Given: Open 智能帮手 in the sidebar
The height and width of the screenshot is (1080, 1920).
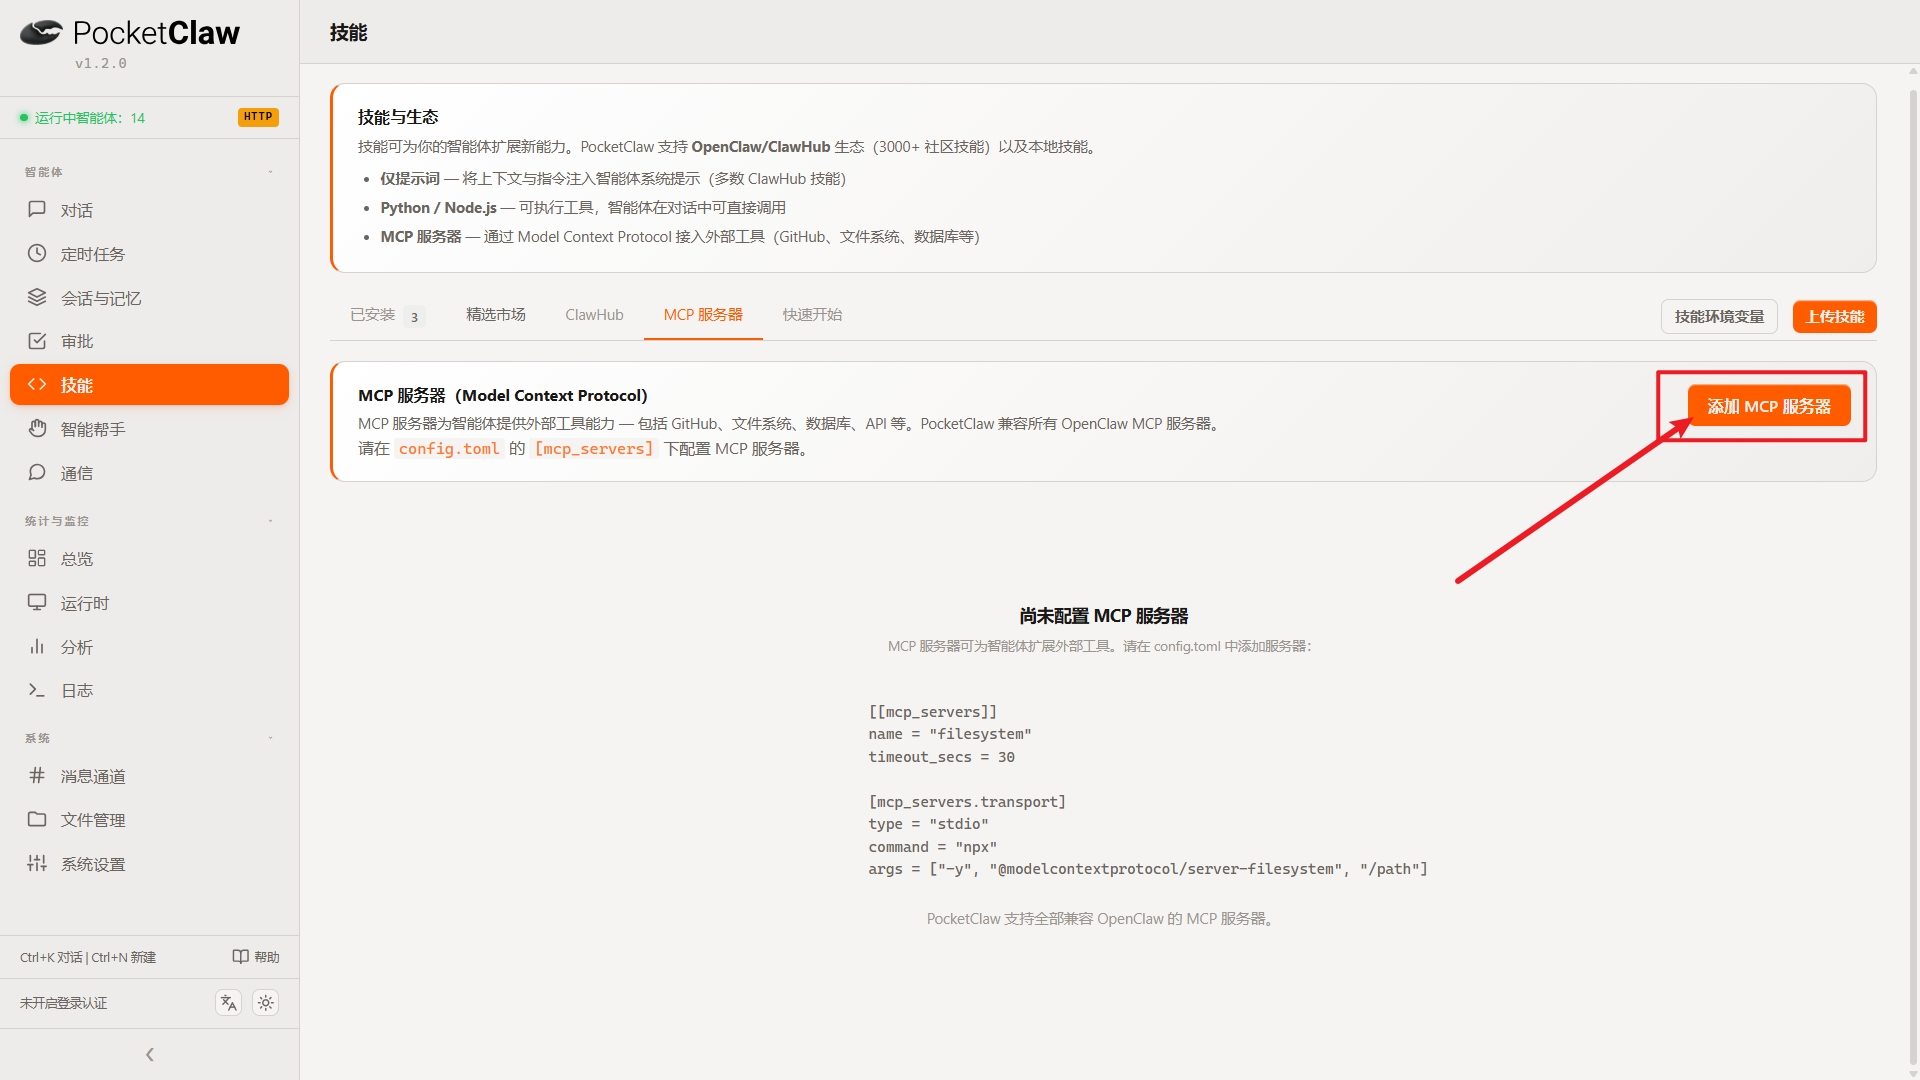Looking at the screenshot, I should pyautogui.click(x=149, y=429).
